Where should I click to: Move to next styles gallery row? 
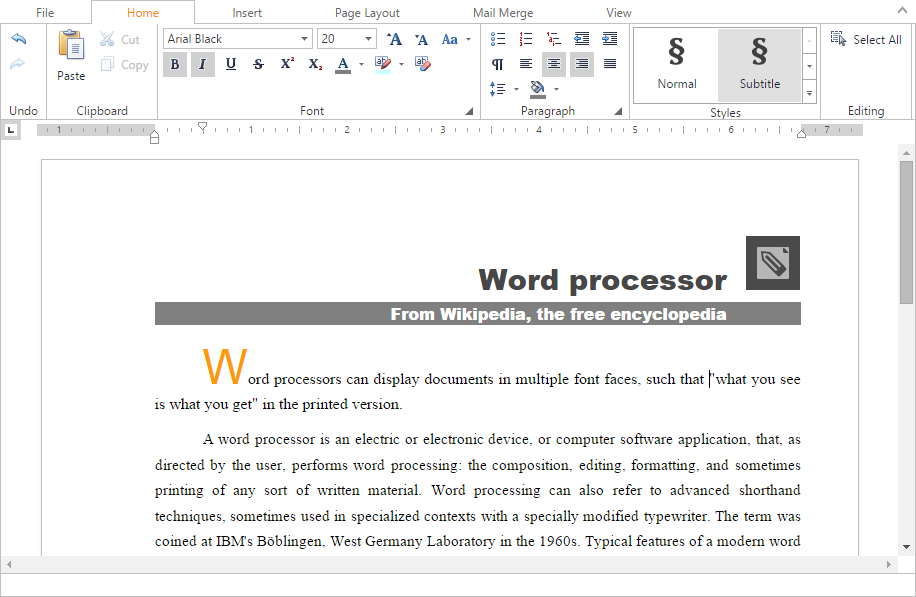click(x=809, y=67)
